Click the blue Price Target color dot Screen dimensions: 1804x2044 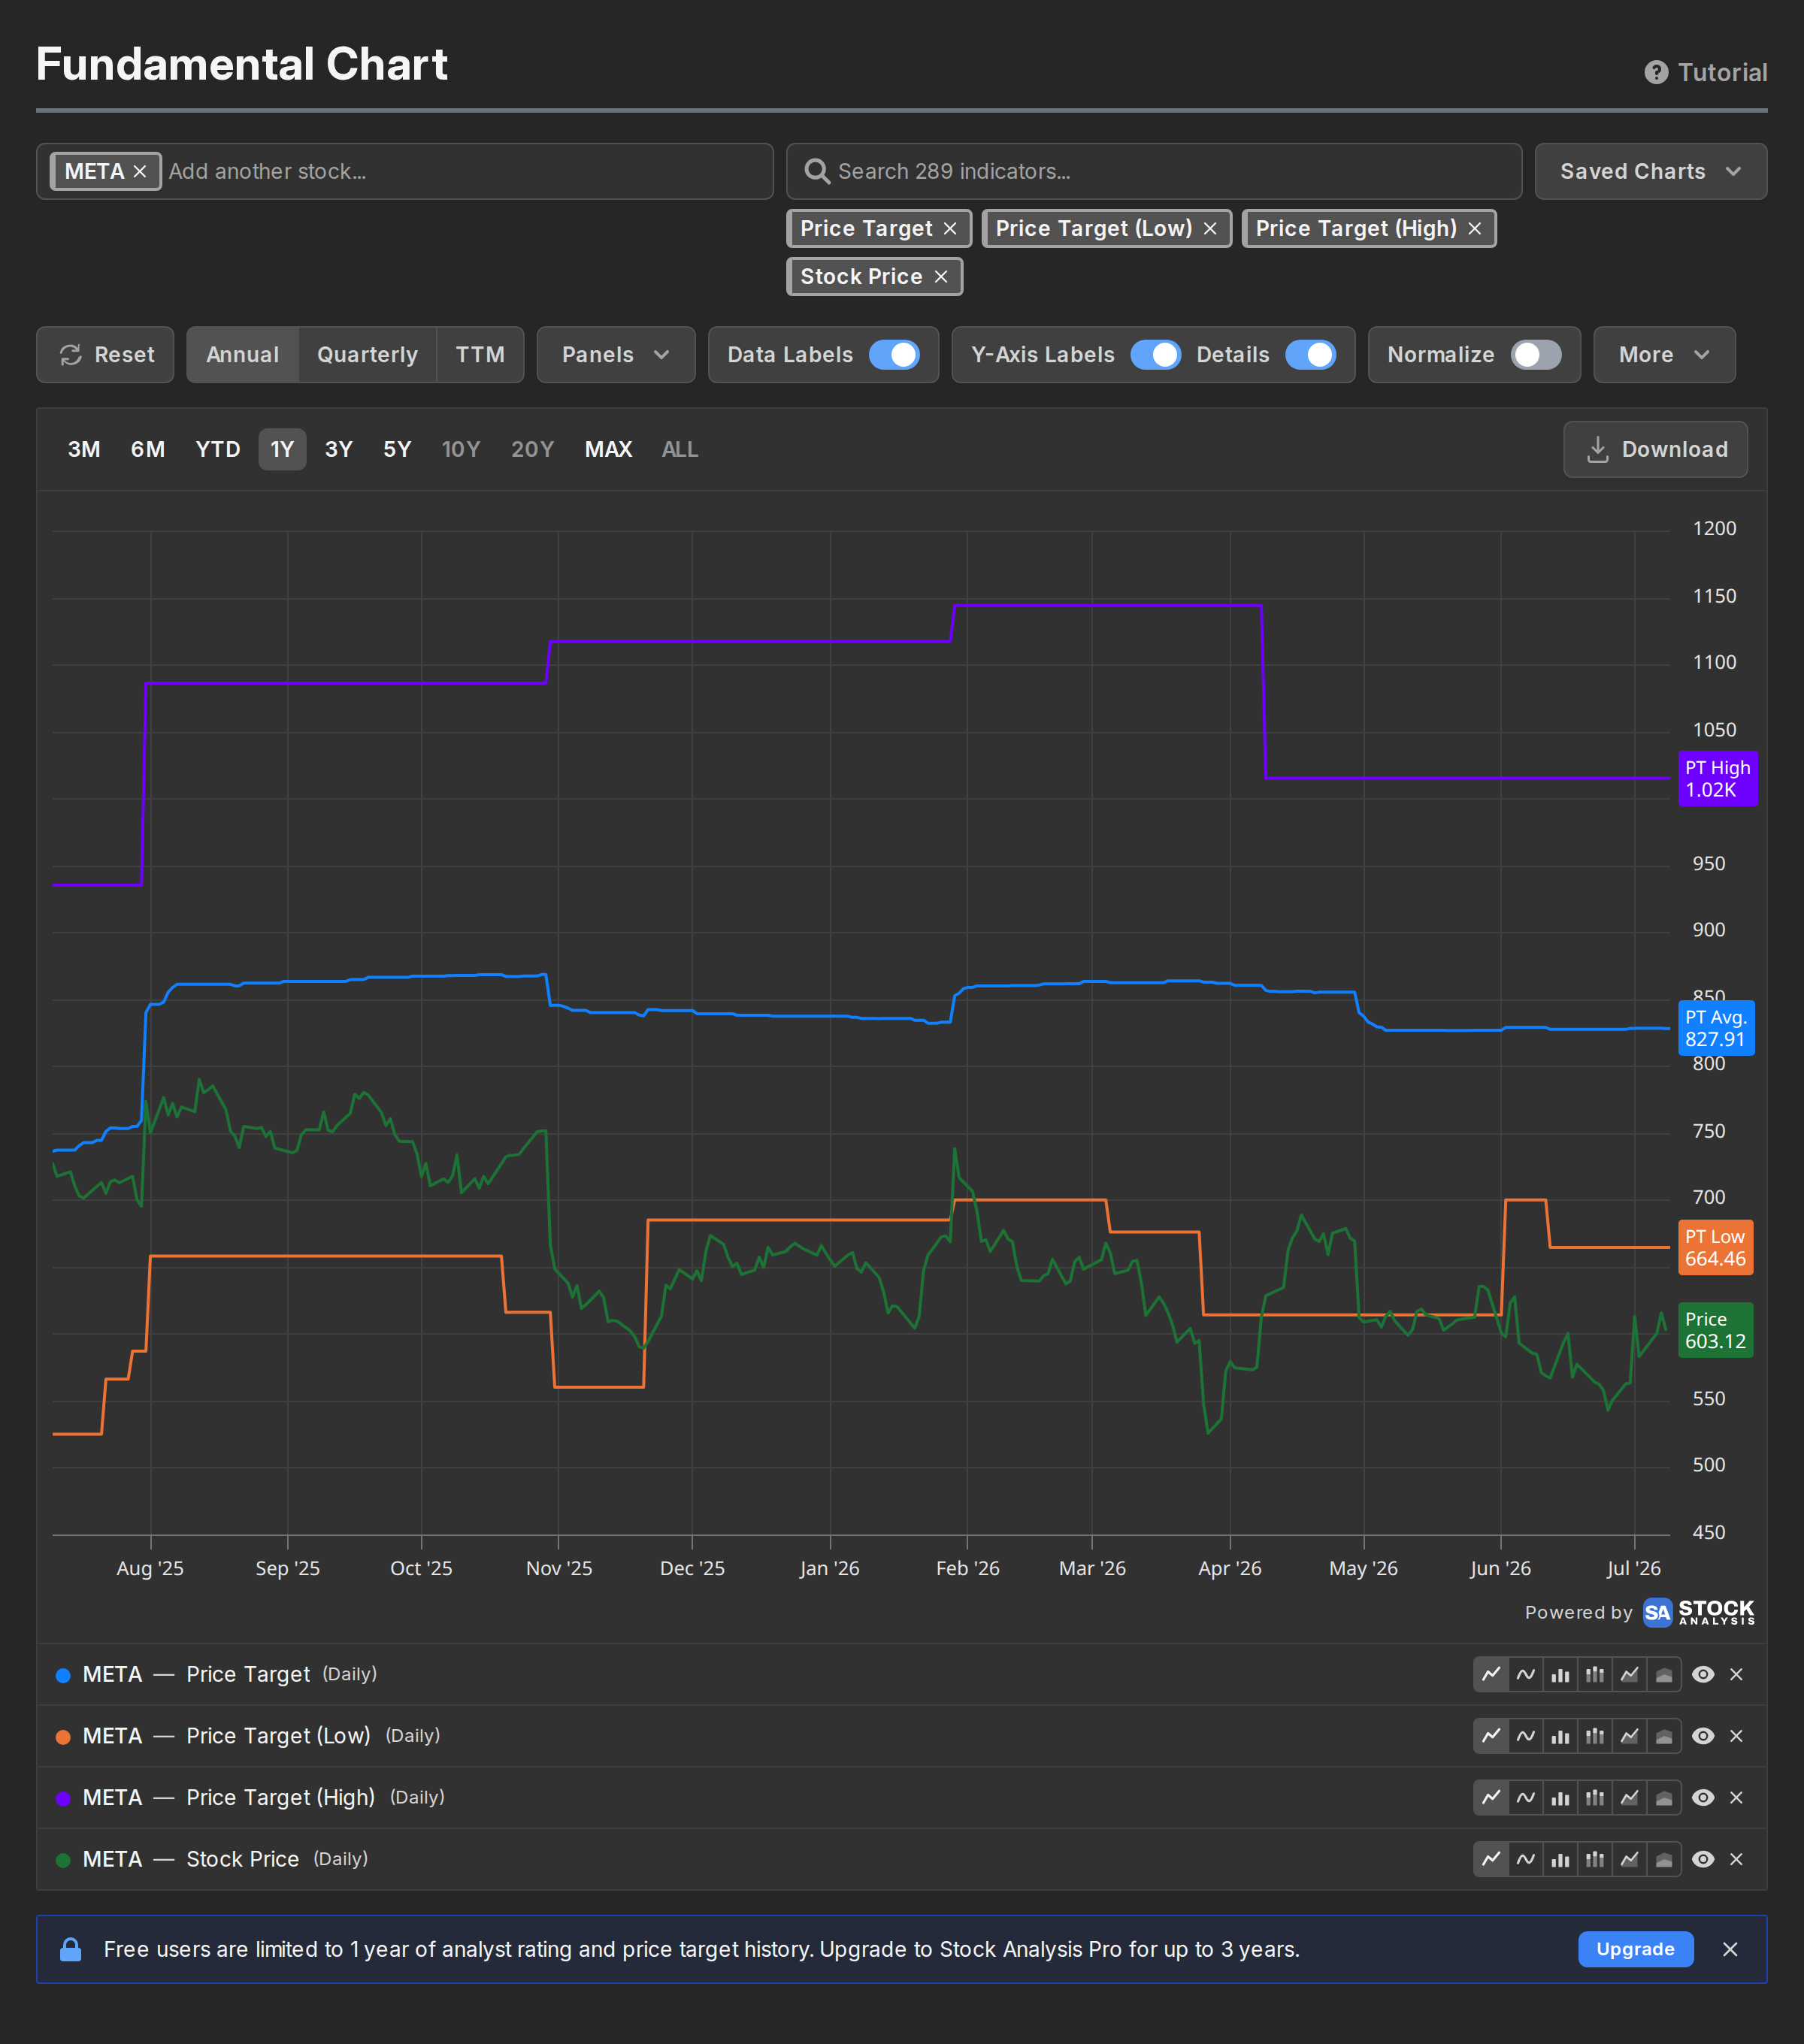pyautogui.click(x=63, y=1675)
